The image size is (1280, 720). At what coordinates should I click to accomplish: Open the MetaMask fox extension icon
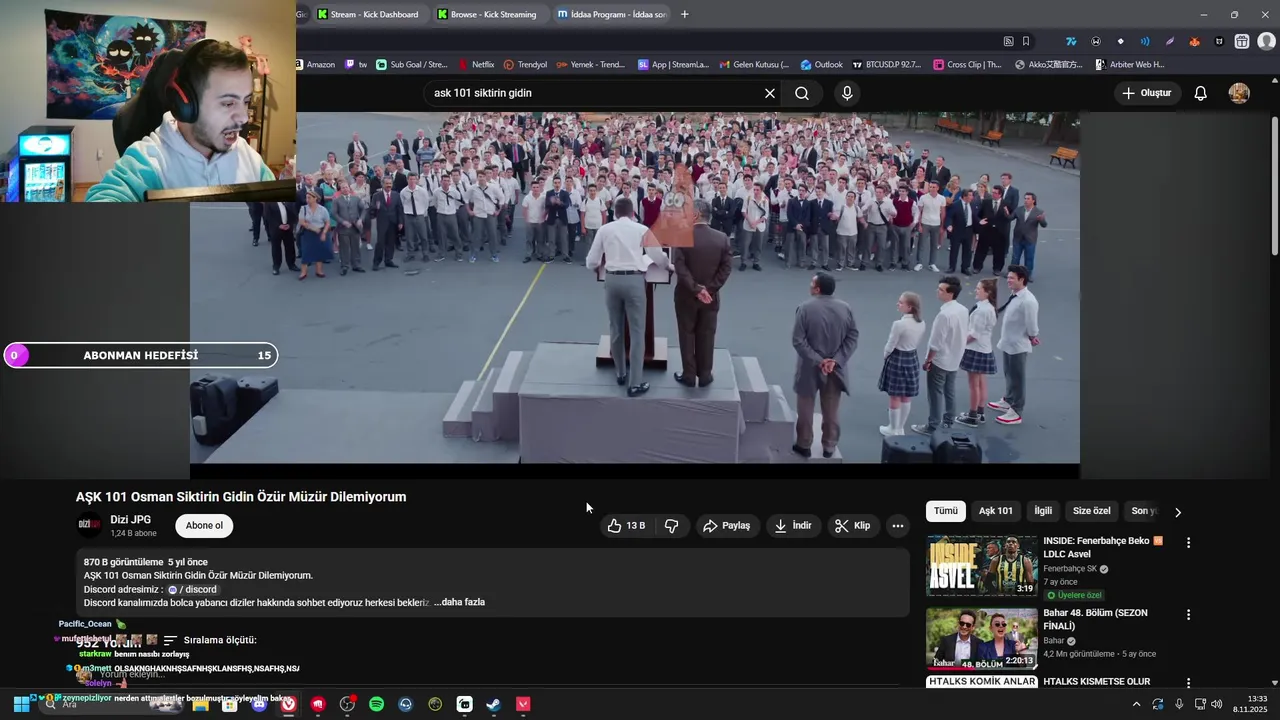pos(1194,41)
